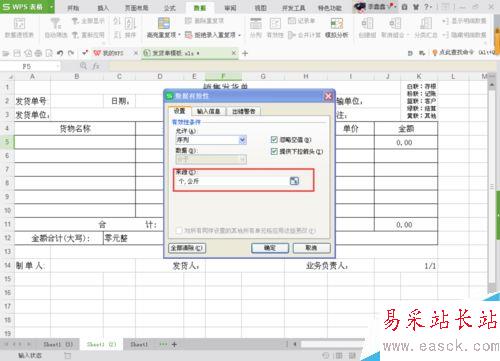This screenshot has height=361, width=500.
Task: Open the Insert (插入) ribbon tab
Action: pos(103,8)
